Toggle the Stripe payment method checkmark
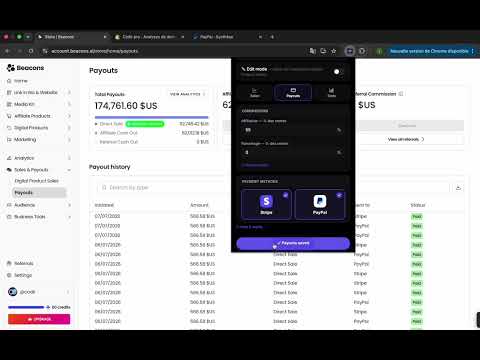The height and width of the screenshot is (360, 480). point(286,195)
